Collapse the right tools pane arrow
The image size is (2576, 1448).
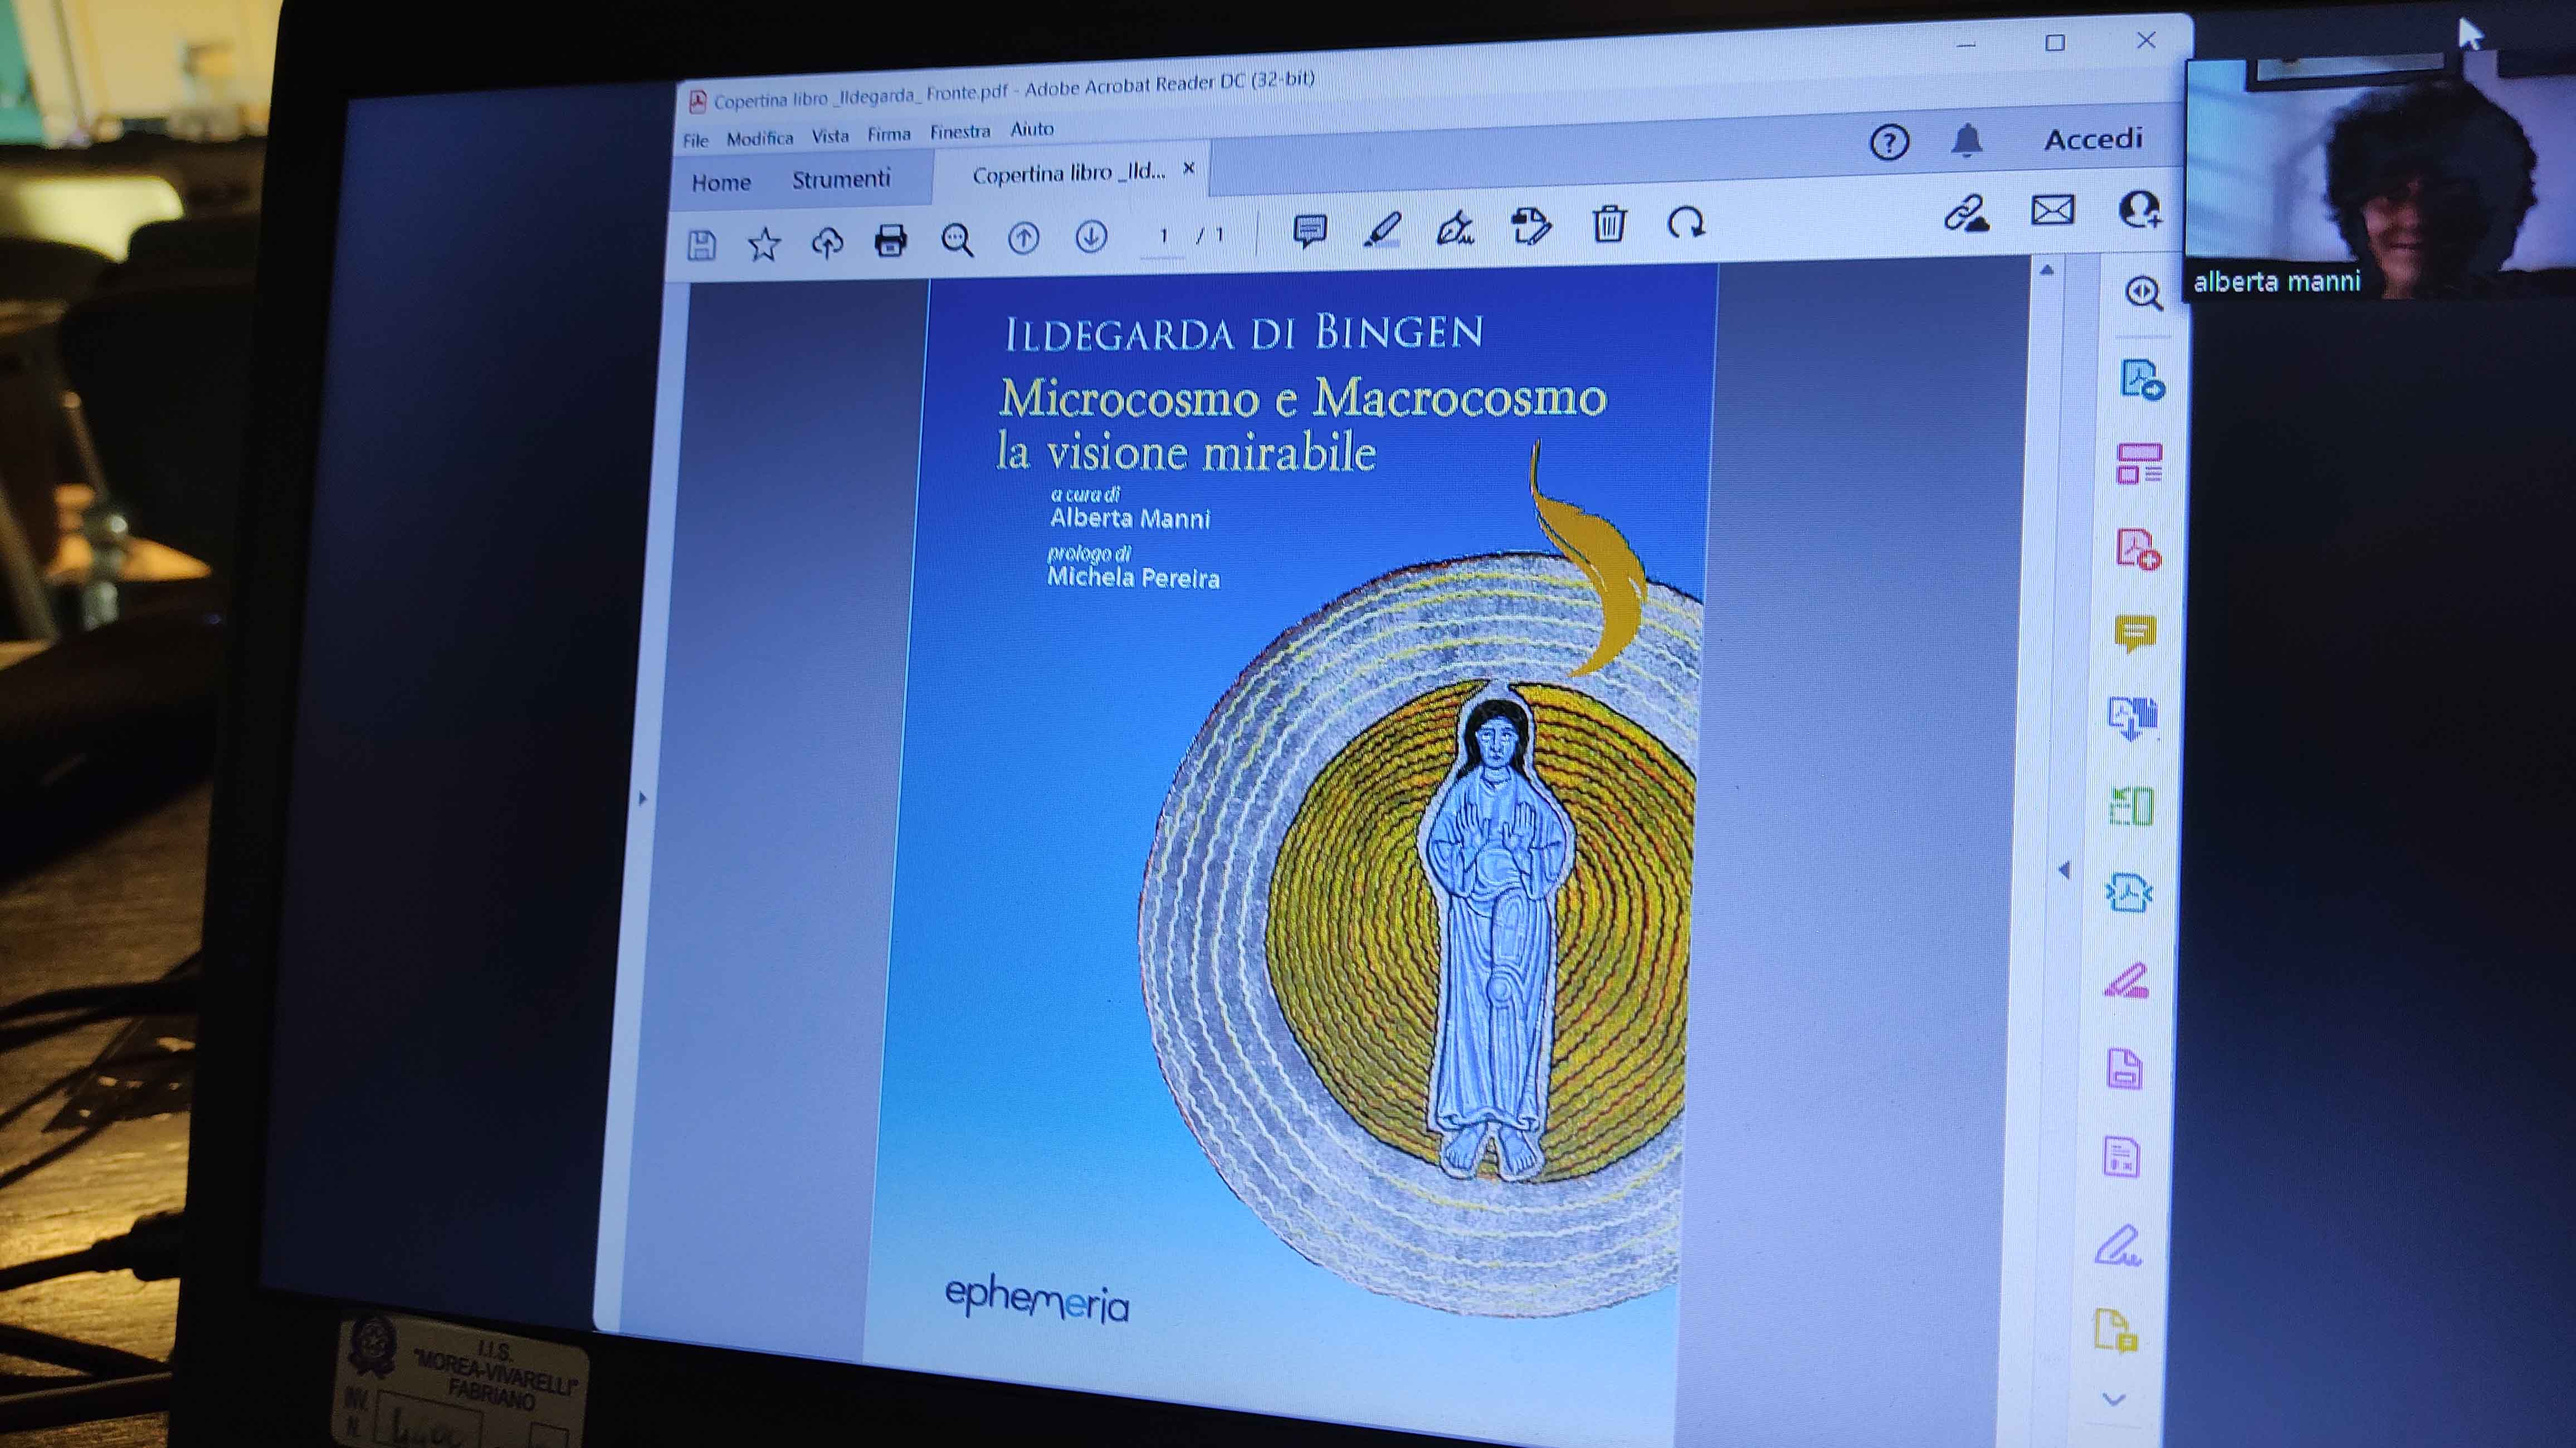[2064, 870]
